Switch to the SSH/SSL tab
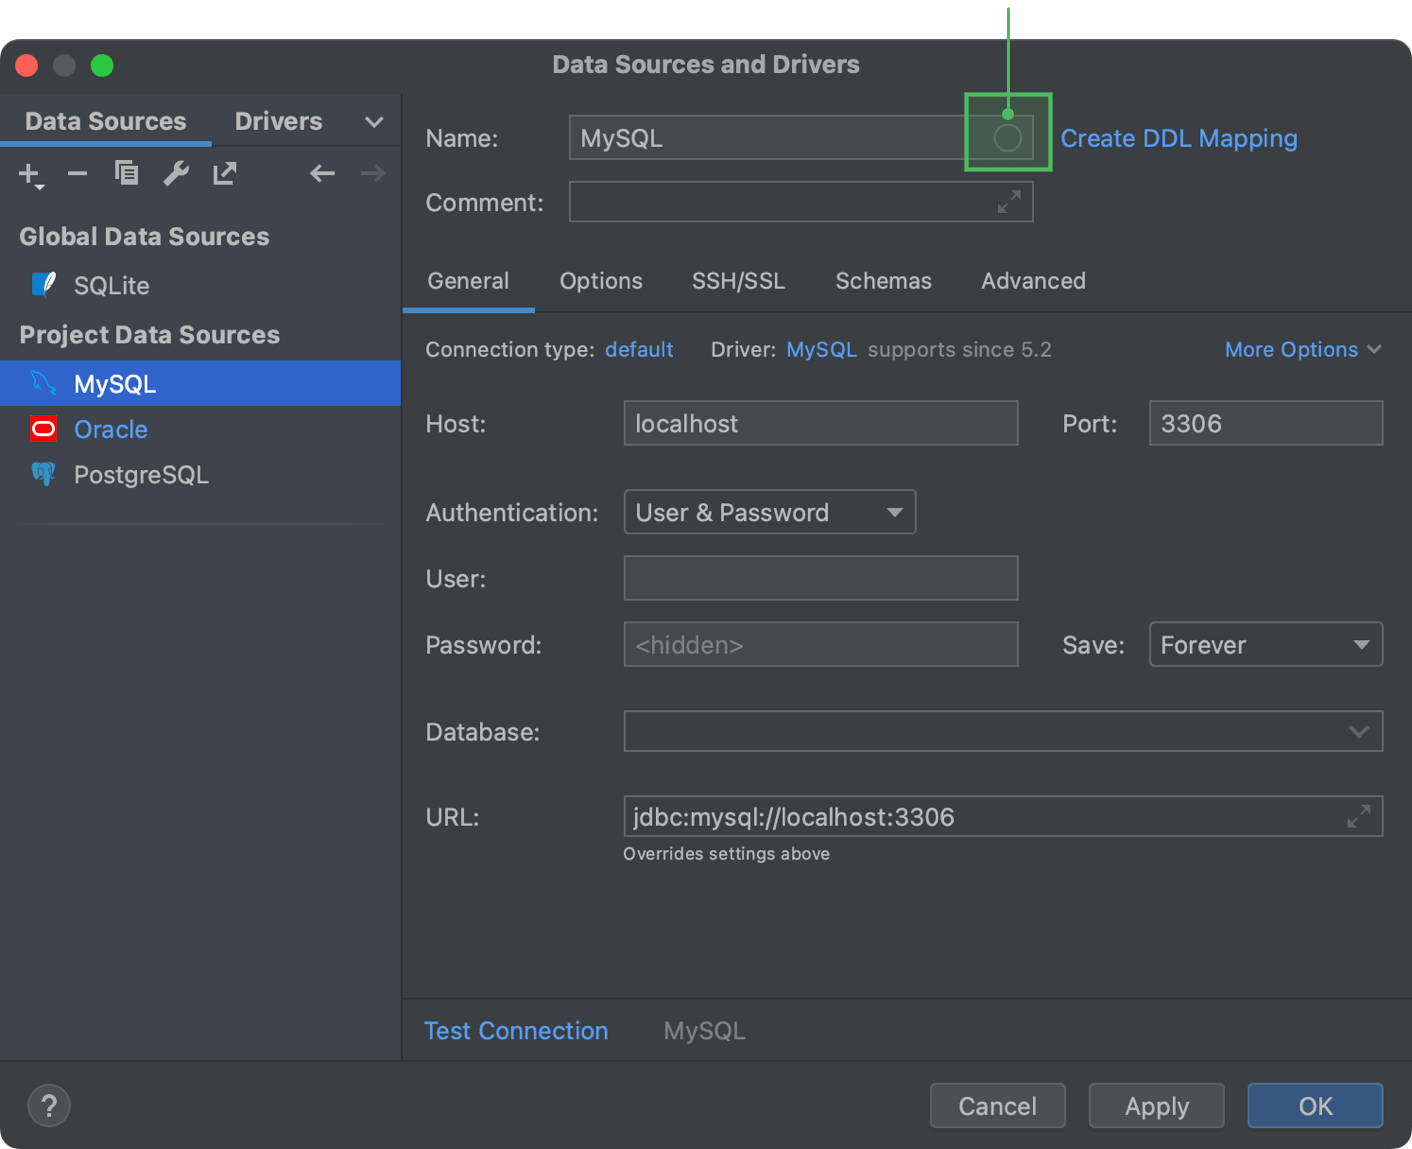This screenshot has width=1412, height=1149. pyautogui.click(x=738, y=281)
